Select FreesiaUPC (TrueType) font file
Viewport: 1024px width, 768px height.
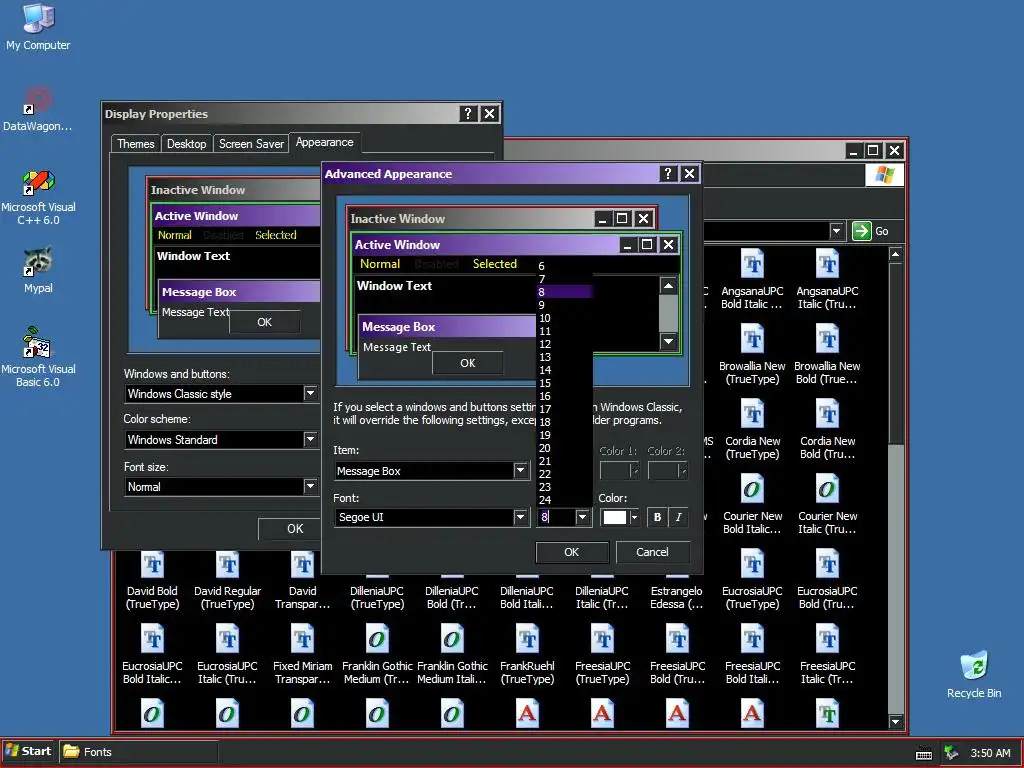(602, 654)
